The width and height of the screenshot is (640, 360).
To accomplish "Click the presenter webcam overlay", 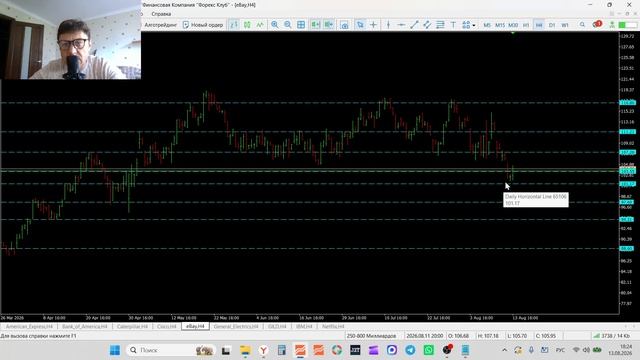I will point(71,40).
